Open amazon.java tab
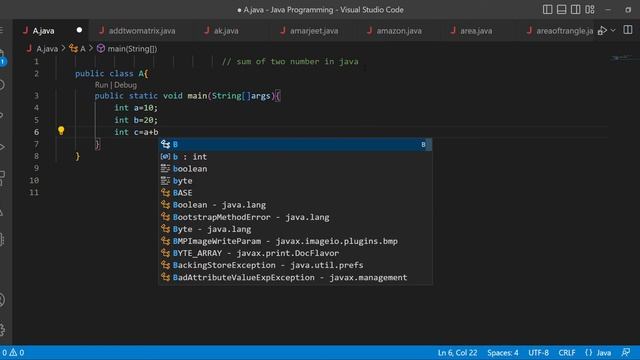This screenshot has width=640, height=360. tap(399, 31)
